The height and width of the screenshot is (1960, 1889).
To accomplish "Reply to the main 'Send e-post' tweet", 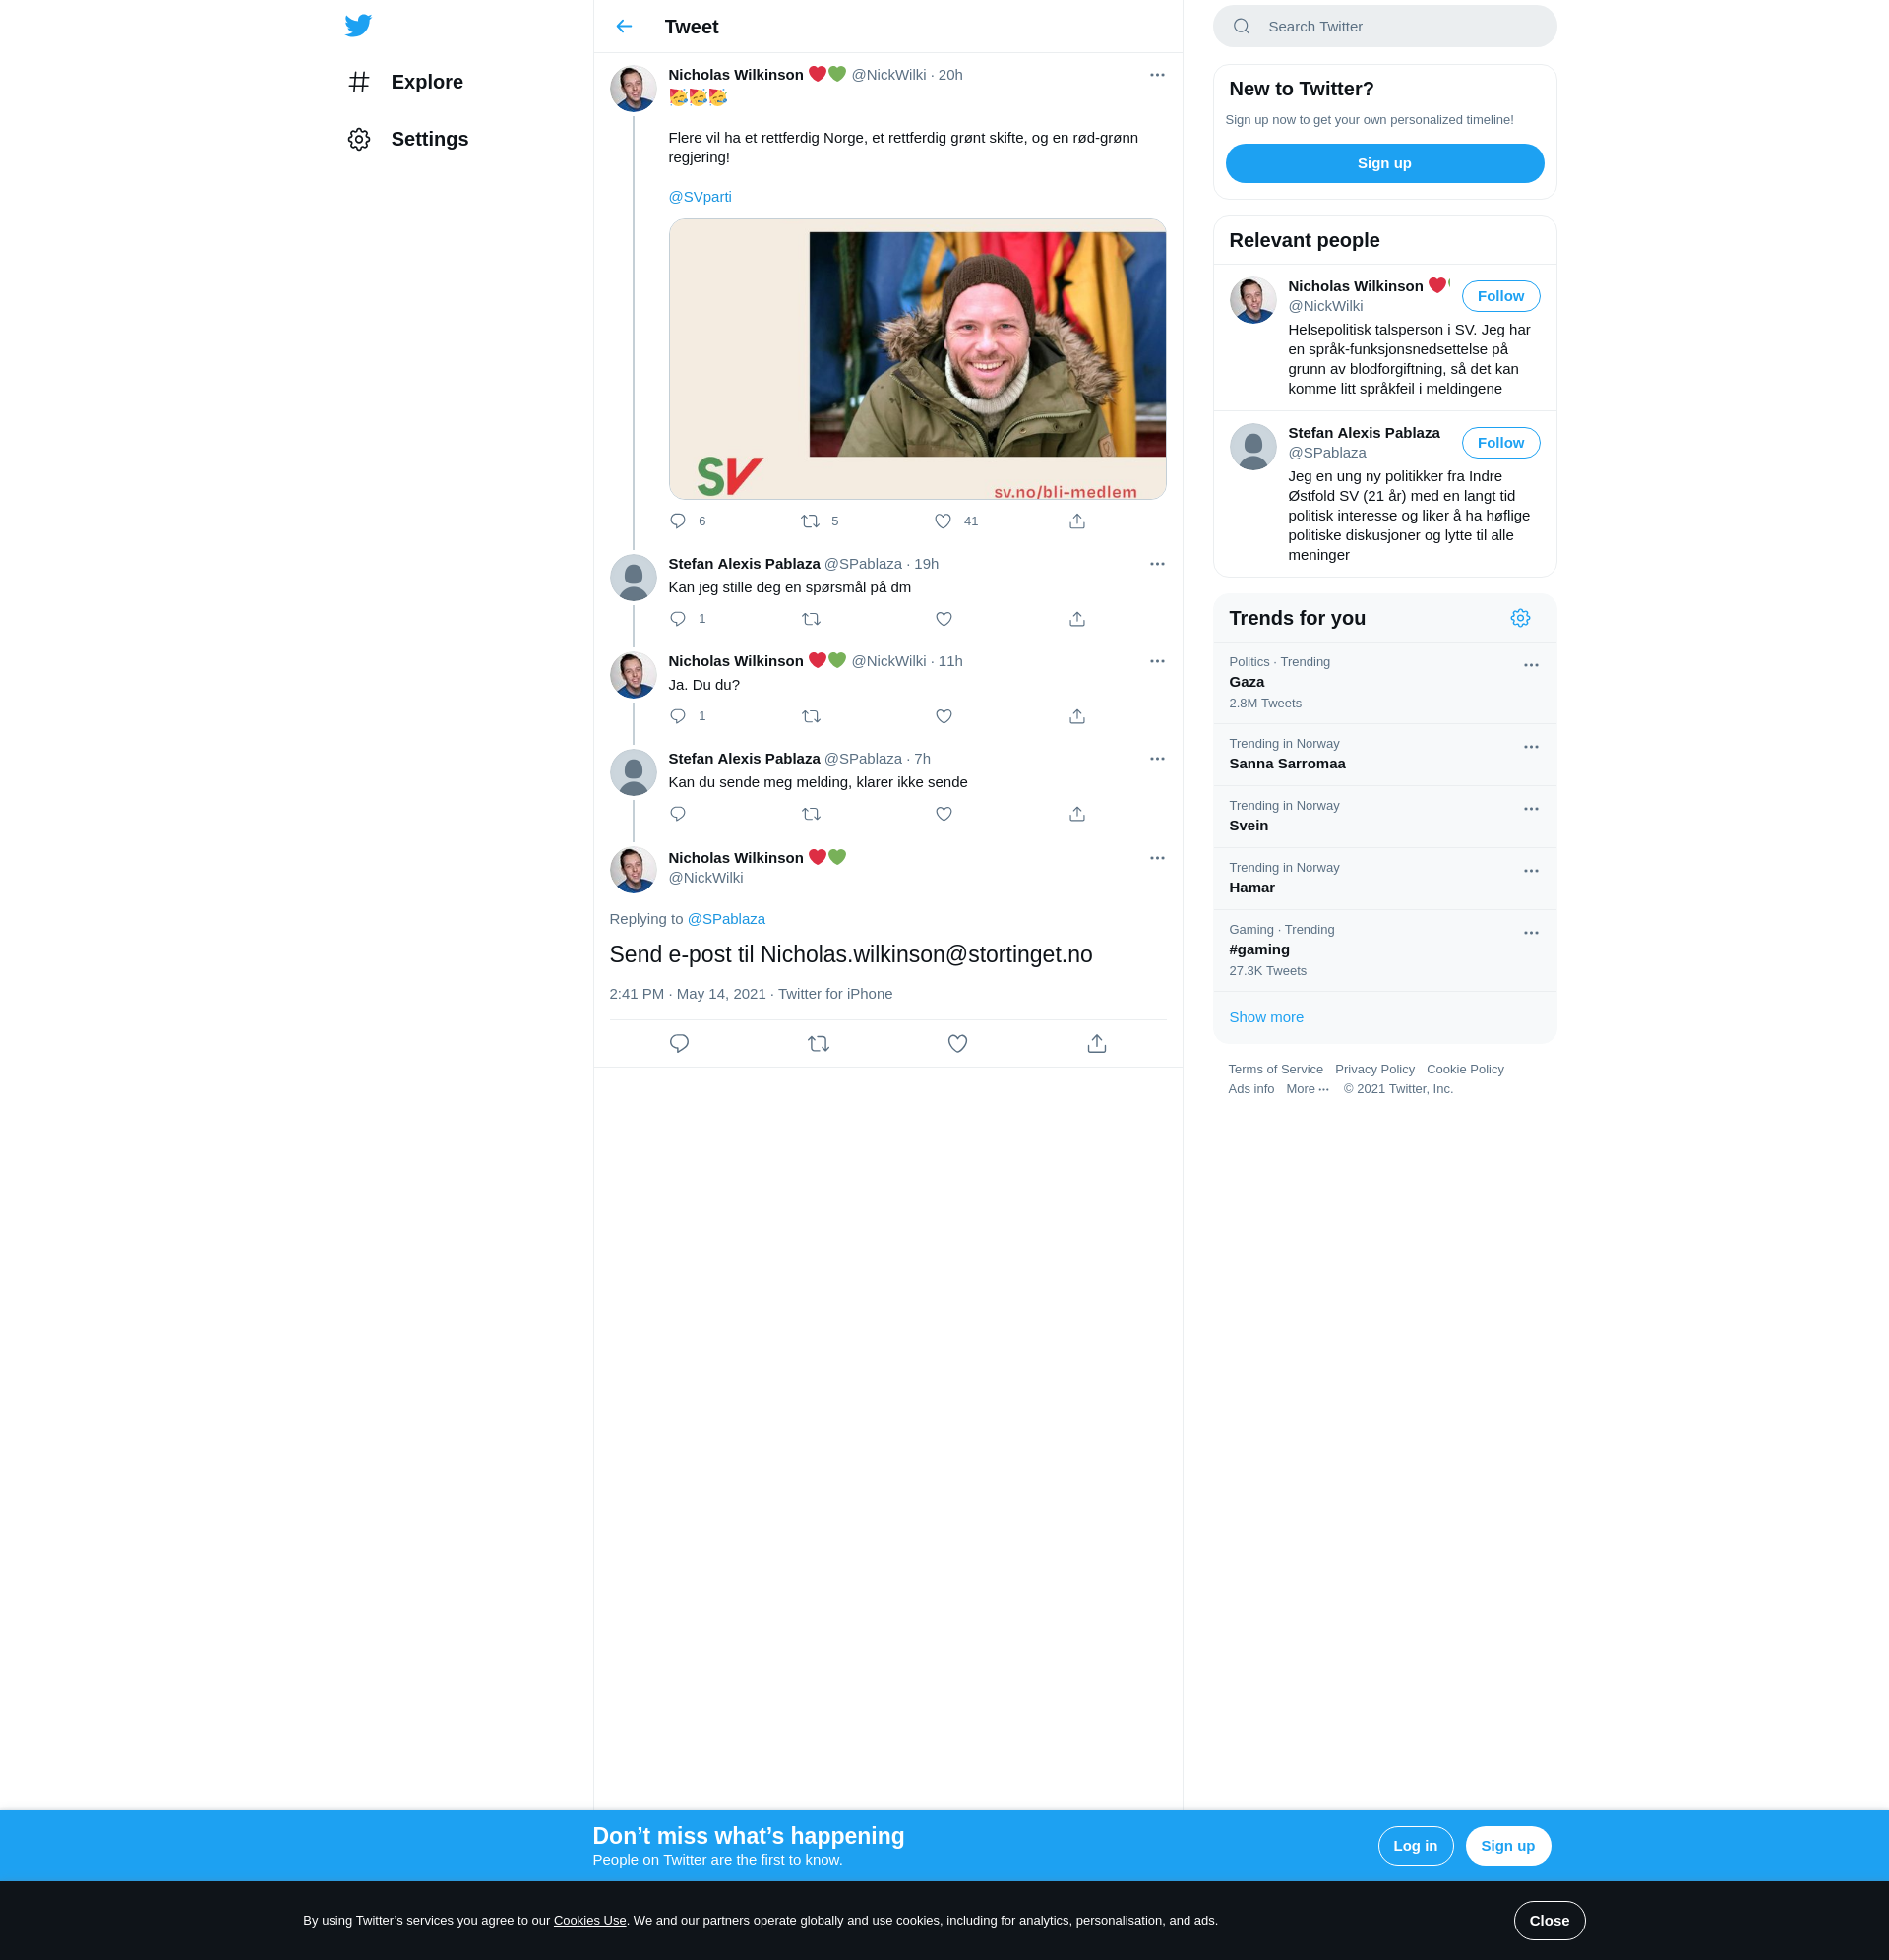I will pyautogui.click(x=679, y=1043).
